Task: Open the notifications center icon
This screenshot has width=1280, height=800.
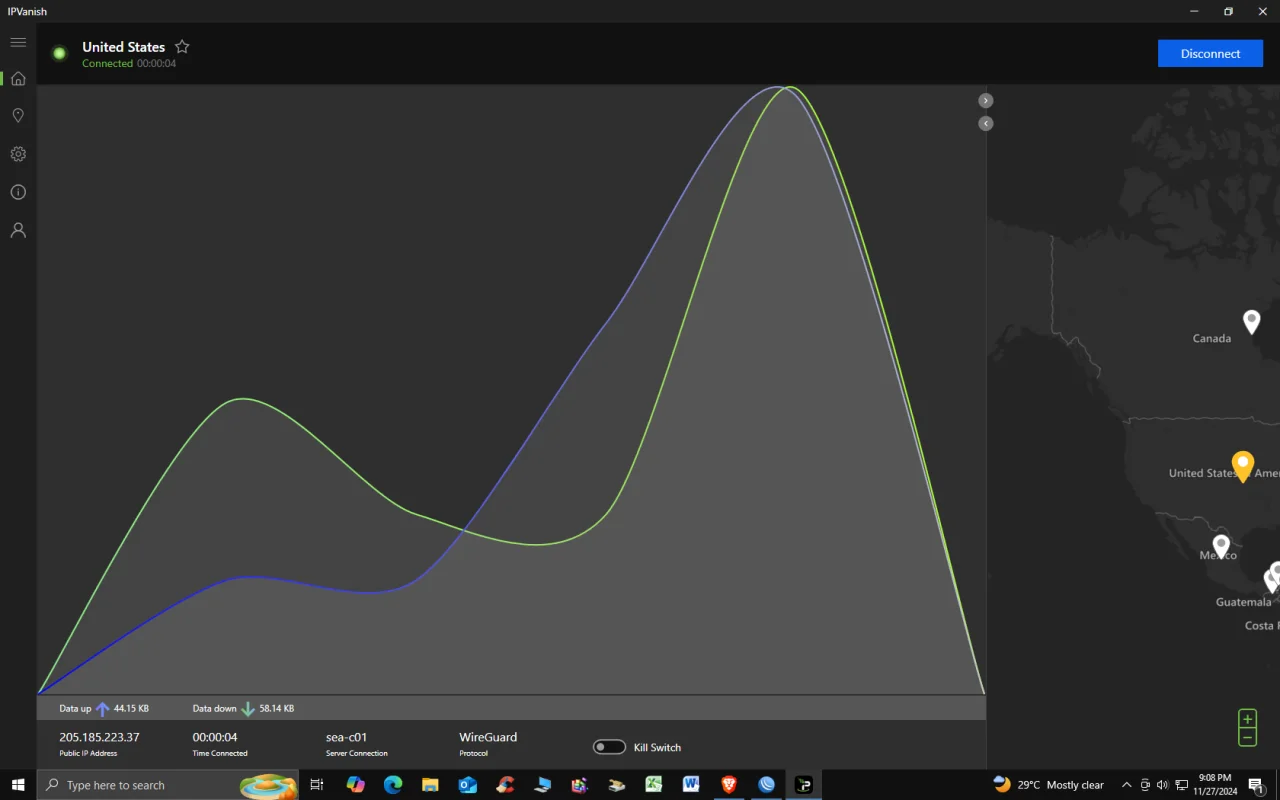Action: point(1256,785)
